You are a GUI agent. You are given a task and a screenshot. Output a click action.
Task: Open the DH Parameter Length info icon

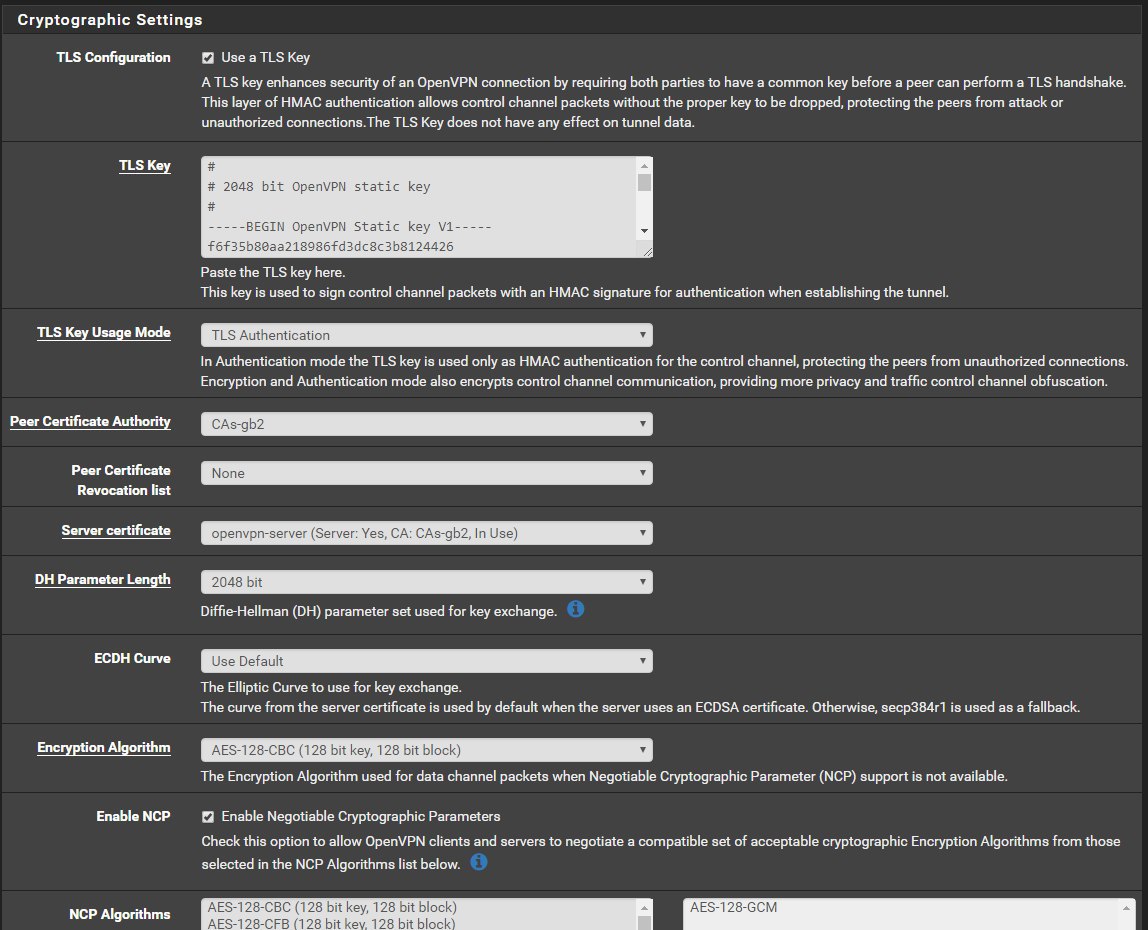tap(575, 609)
